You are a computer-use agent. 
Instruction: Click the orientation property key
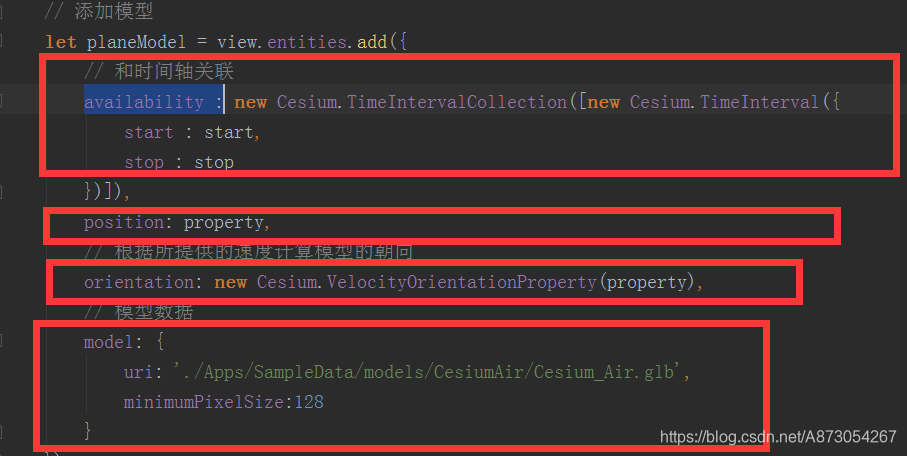pos(139,282)
